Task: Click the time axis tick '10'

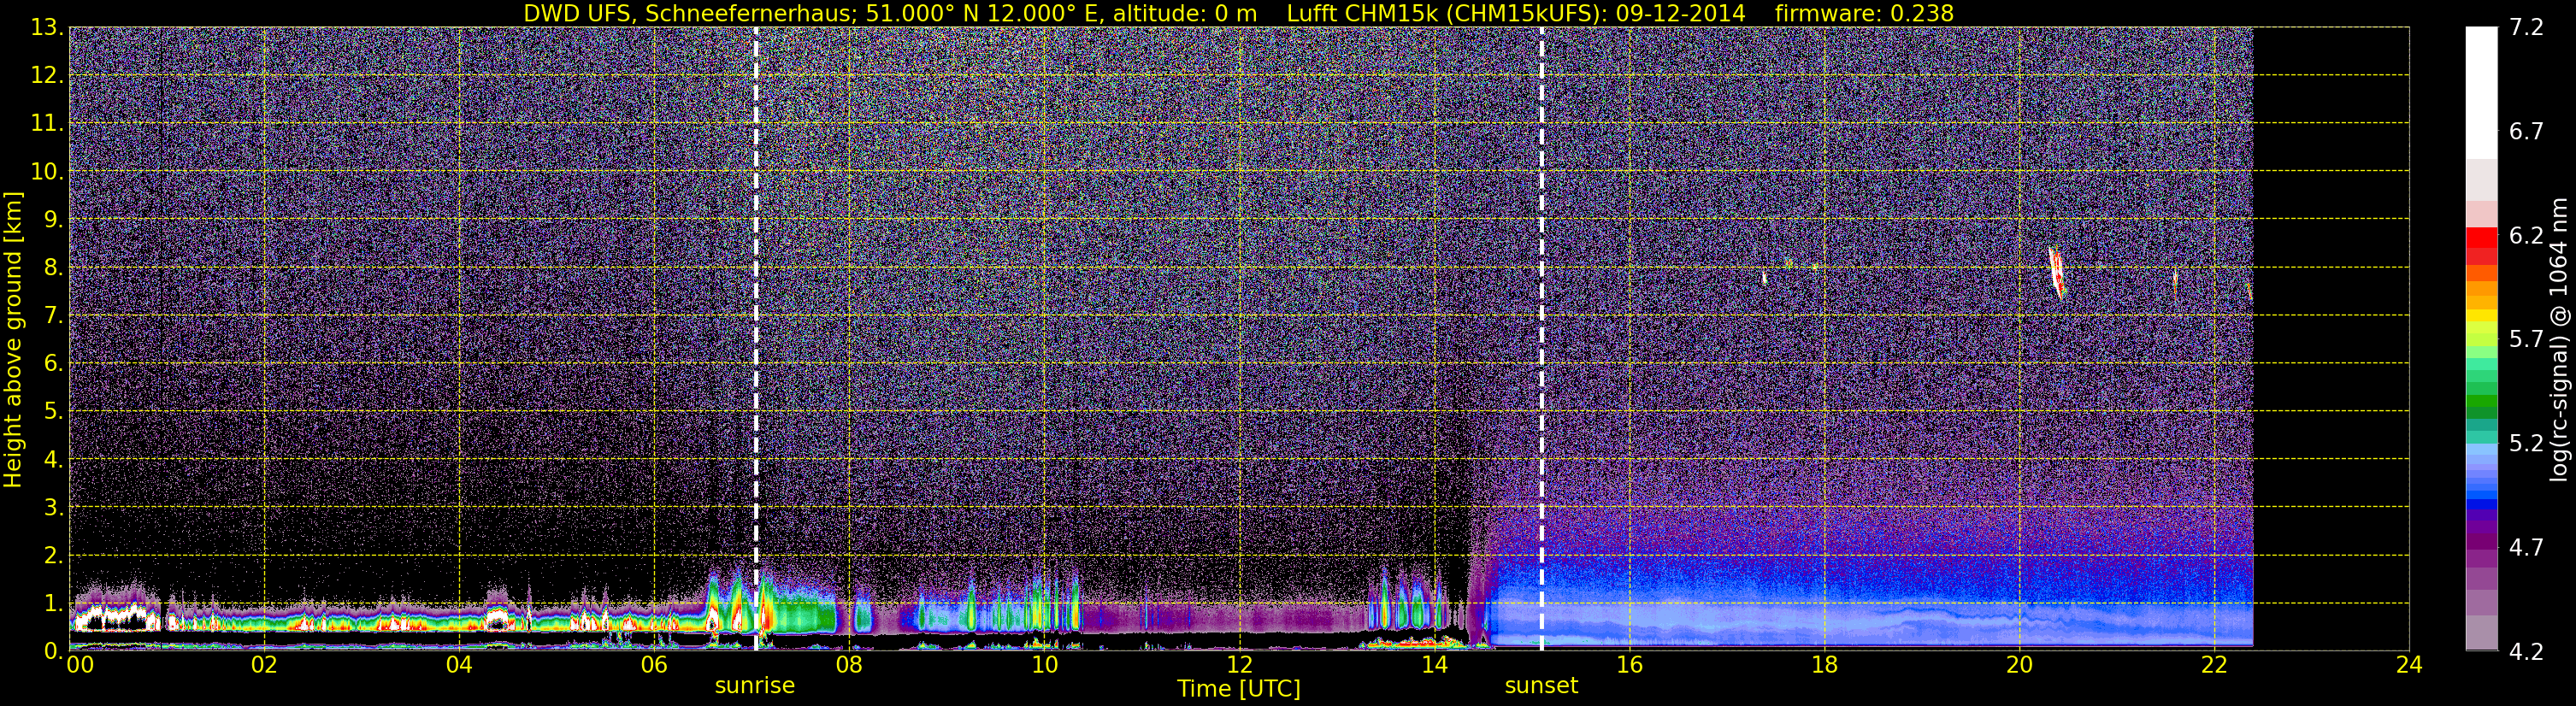Action: [1044, 665]
